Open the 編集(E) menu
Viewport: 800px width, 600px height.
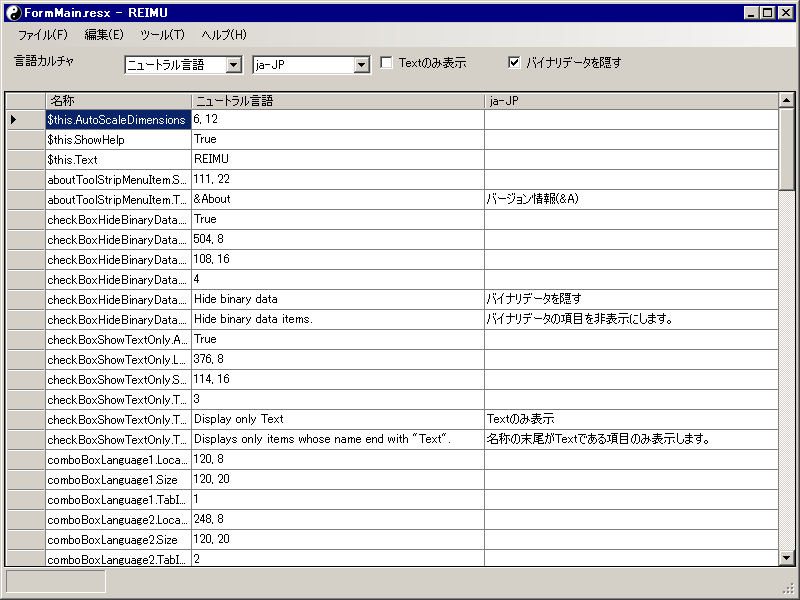[x=104, y=35]
